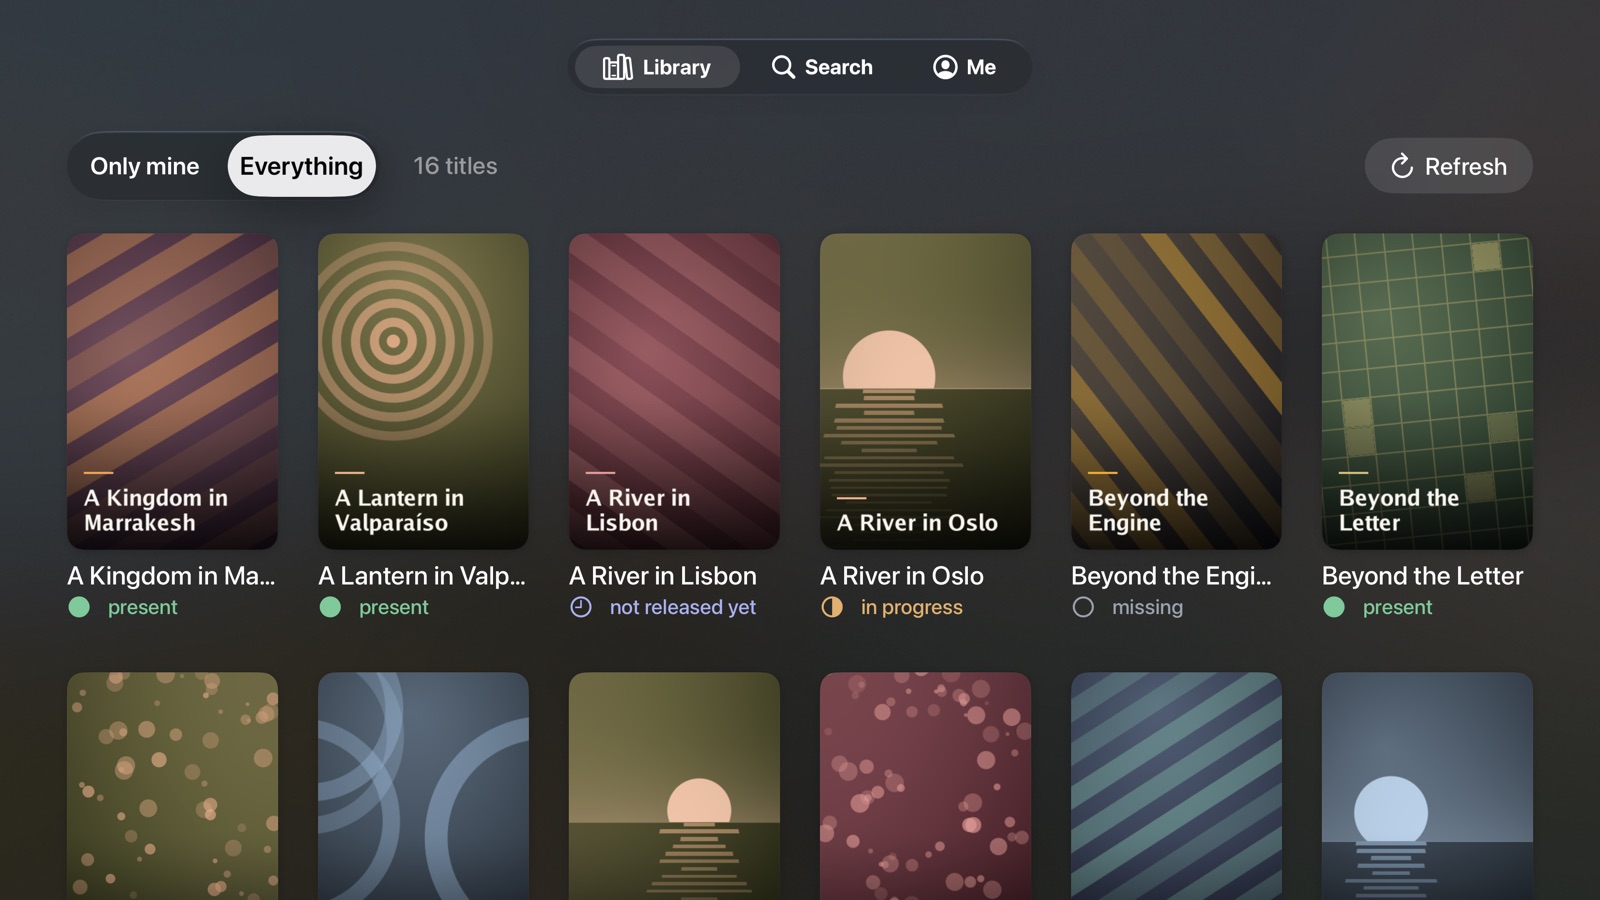Screen dimensions: 1600x900
Task: Open A River in Lisbon cover
Action: (674, 391)
